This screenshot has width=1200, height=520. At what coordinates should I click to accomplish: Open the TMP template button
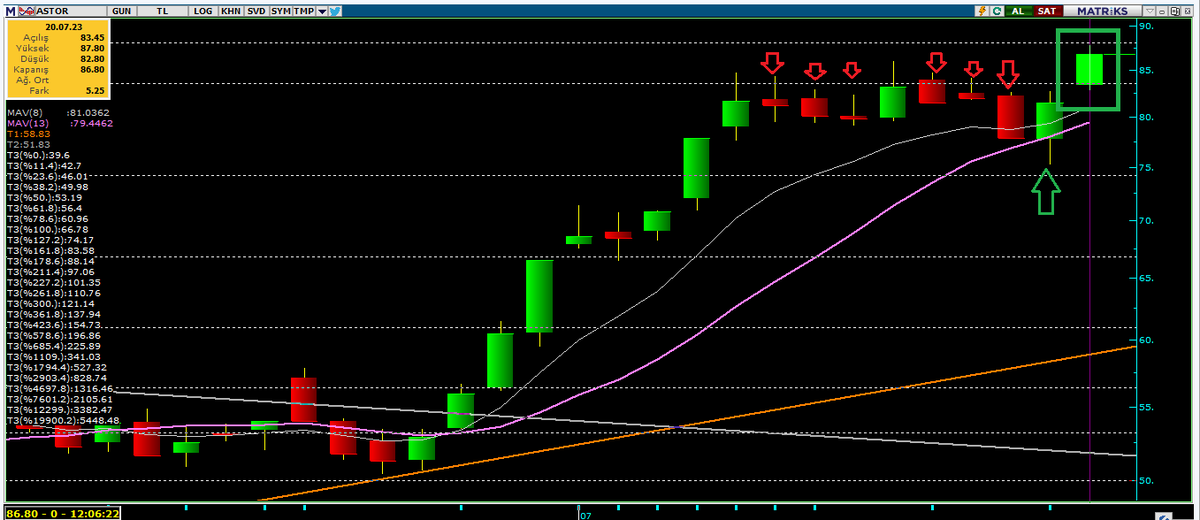pyautogui.click(x=305, y=10)
